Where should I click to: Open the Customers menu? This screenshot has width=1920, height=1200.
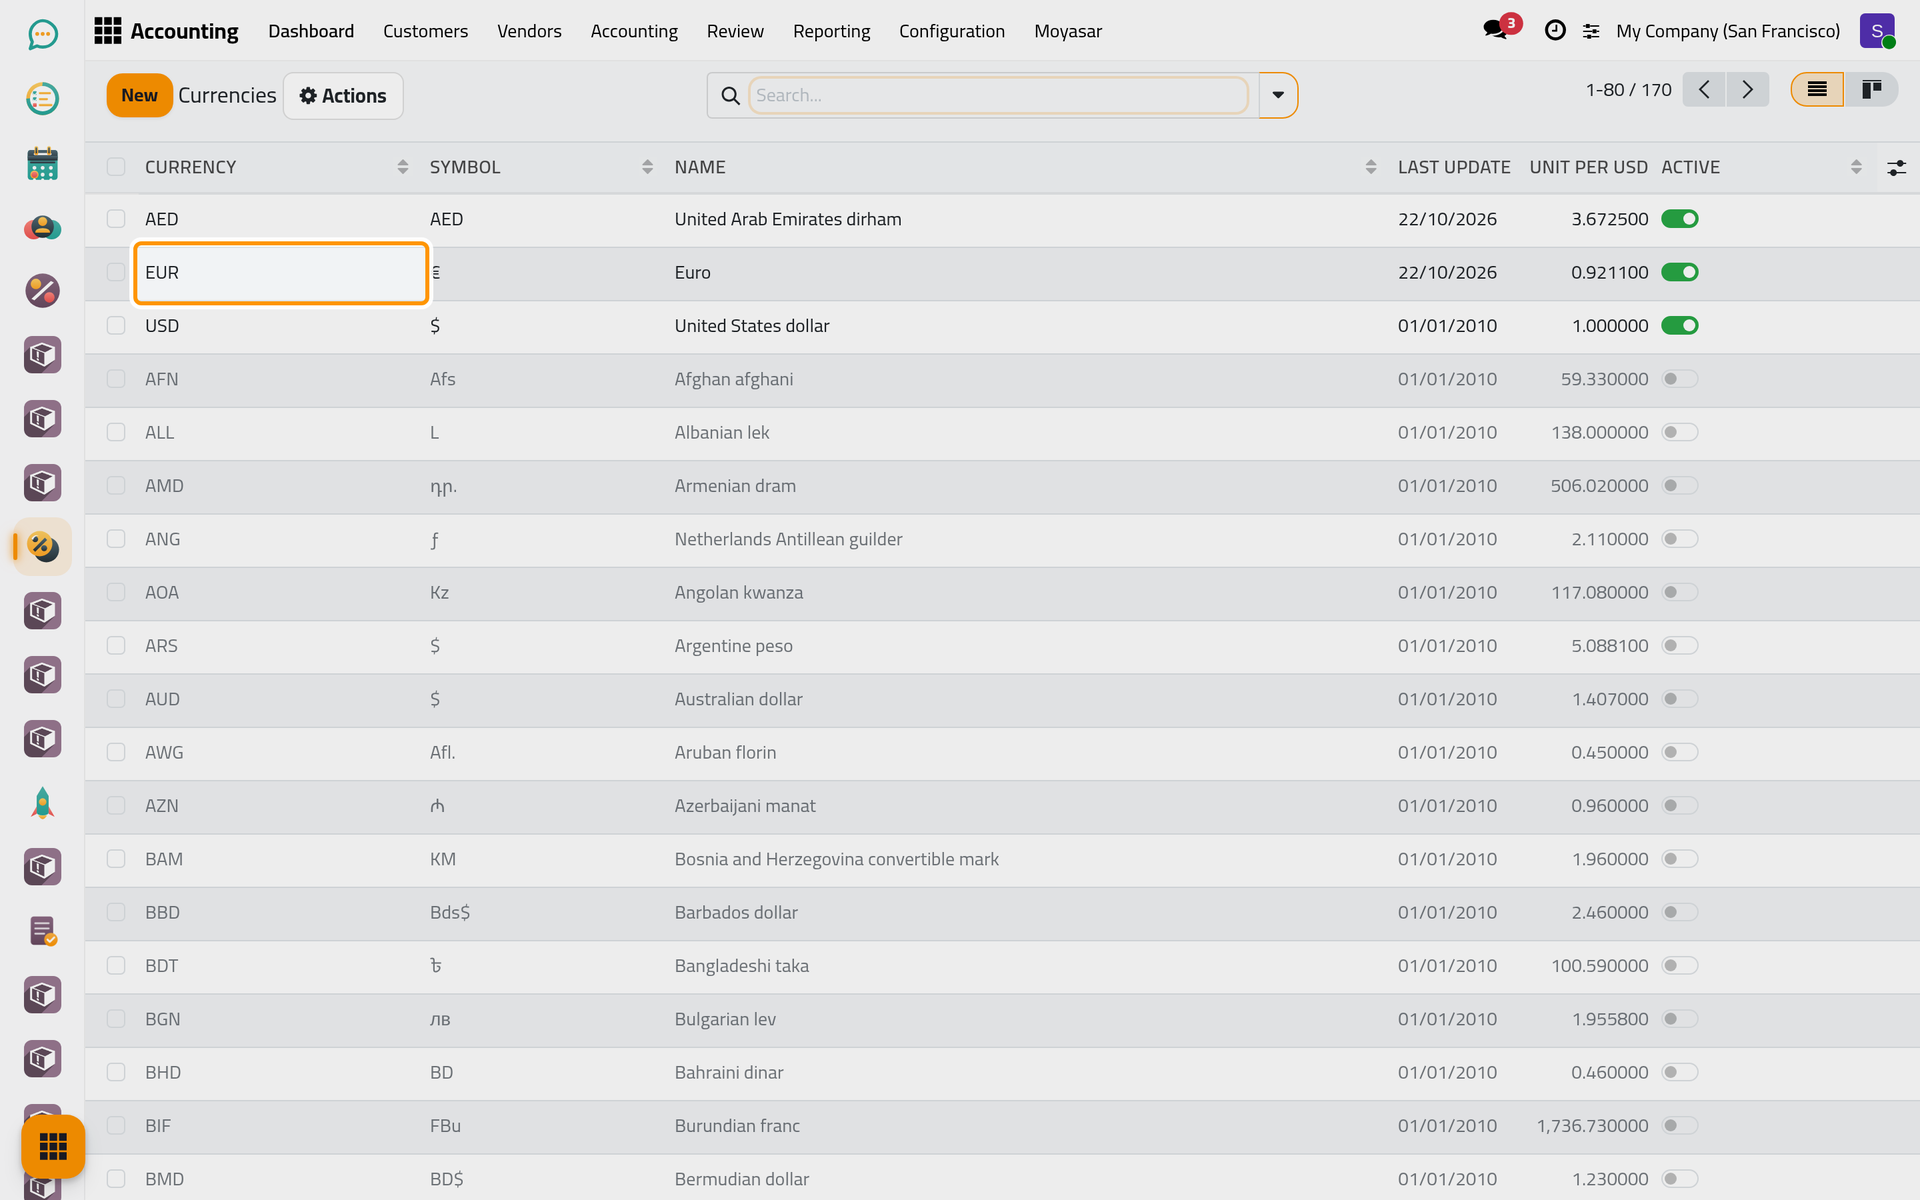[425, 31]
